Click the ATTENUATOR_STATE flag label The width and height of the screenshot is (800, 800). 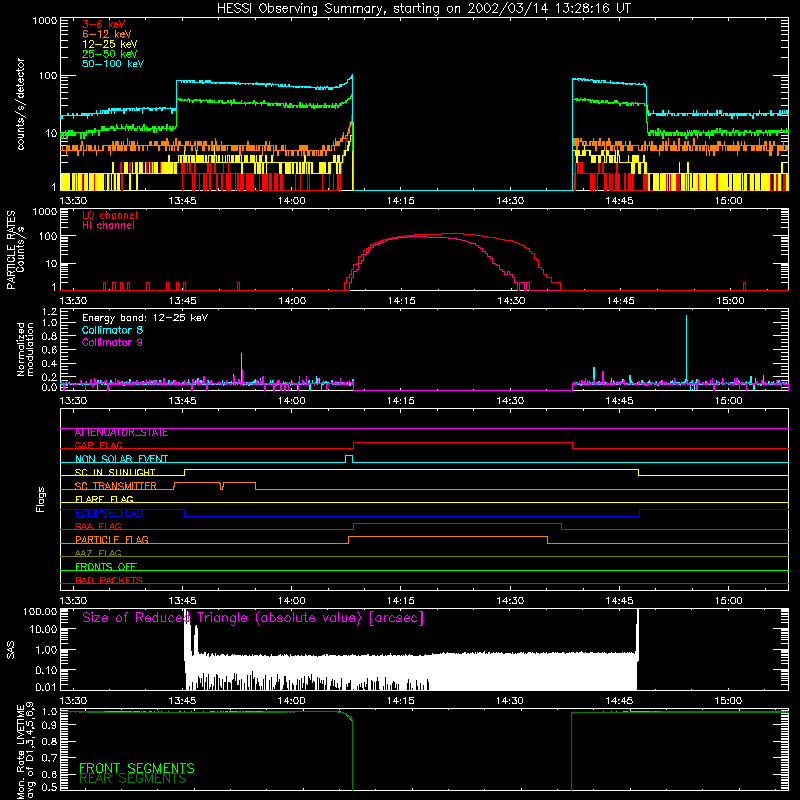point(121,433)
